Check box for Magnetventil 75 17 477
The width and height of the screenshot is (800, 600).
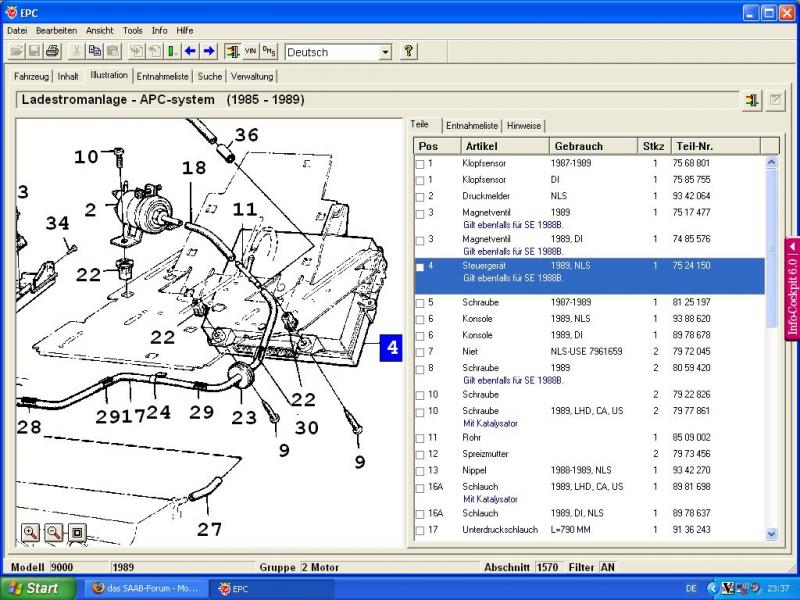420,214
